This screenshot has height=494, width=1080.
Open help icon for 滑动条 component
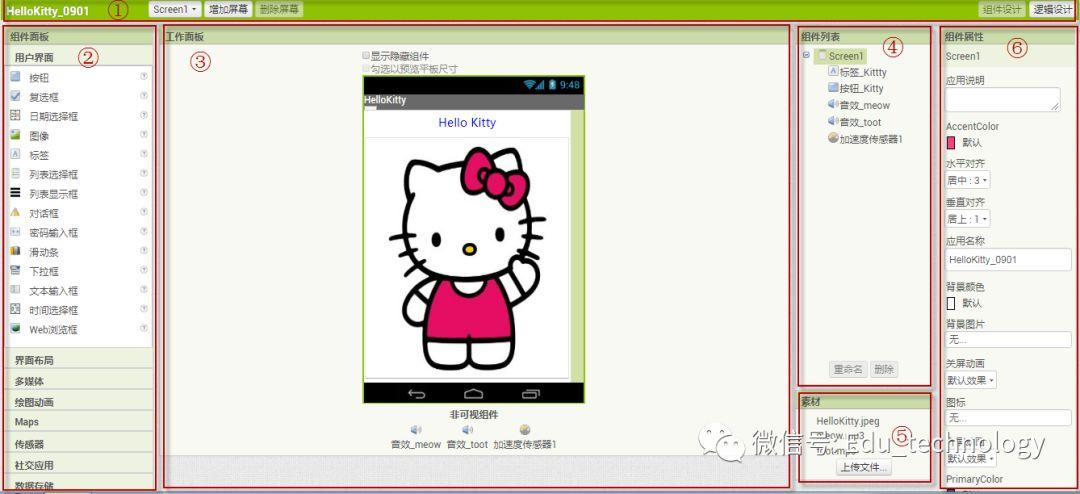[144, 251]
